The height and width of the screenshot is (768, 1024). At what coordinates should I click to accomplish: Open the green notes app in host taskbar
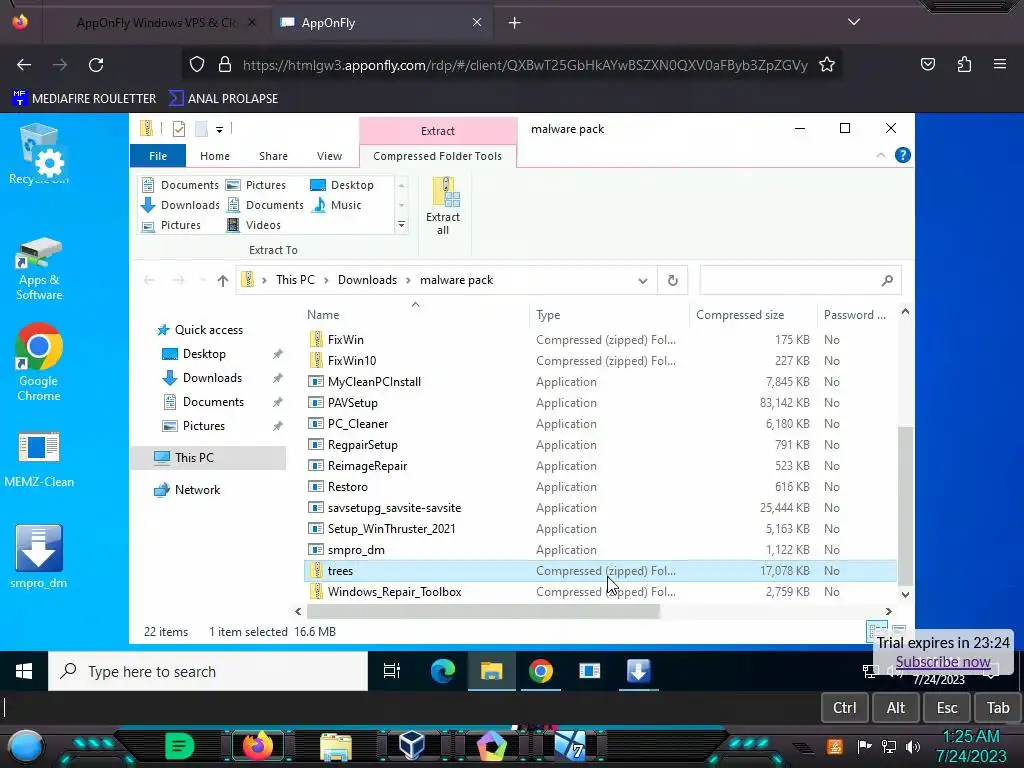[180, 746]
